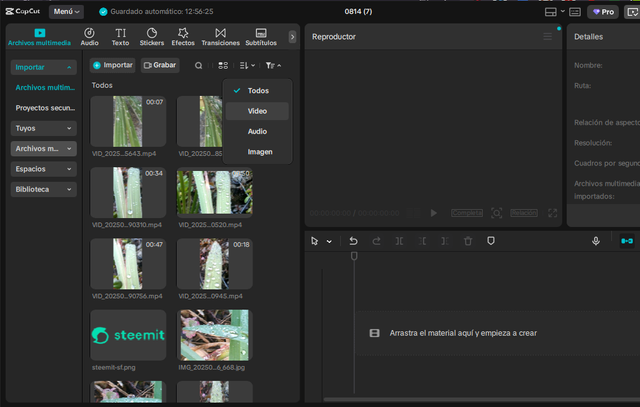Switch to the Audio tab
640x407 pixels.
(89, 37)
